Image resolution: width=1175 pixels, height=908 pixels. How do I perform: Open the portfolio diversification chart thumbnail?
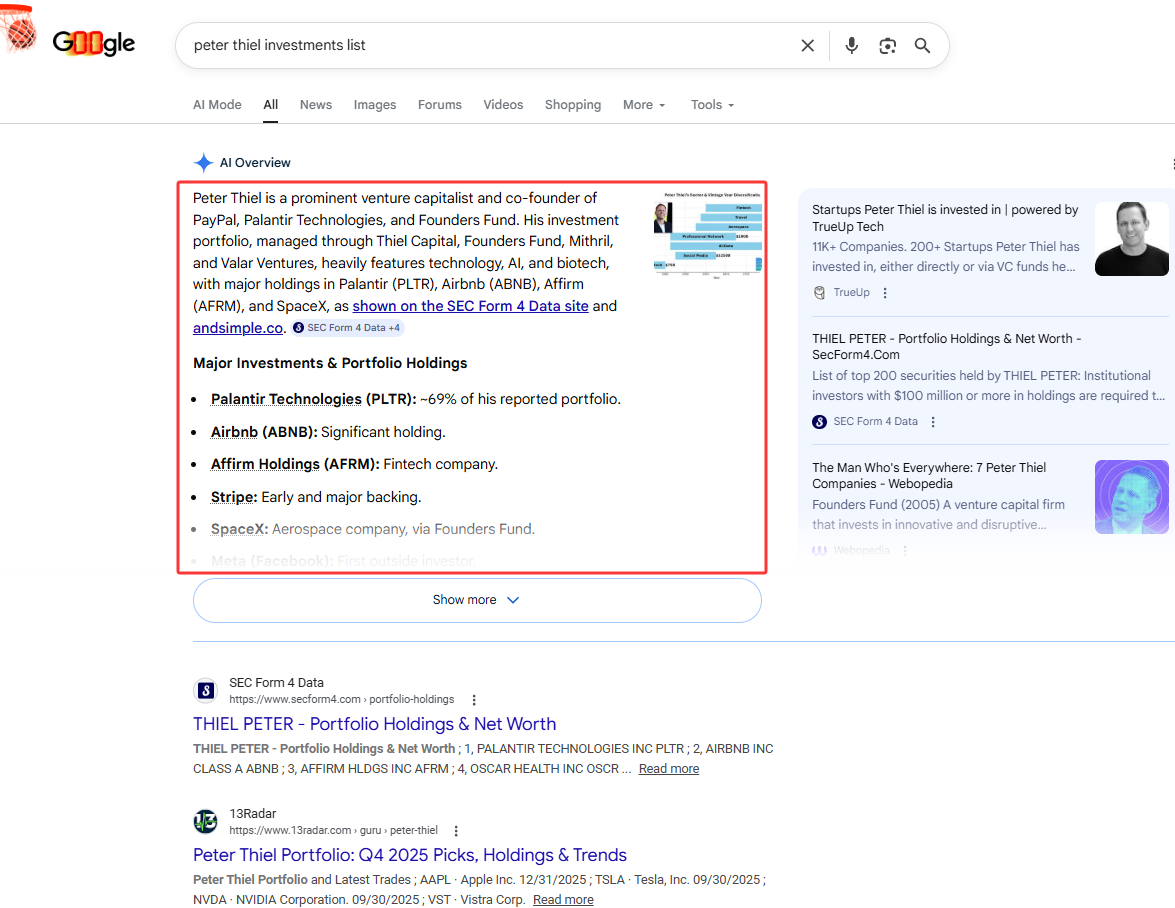pyautogui.click(x=707, y=235)
